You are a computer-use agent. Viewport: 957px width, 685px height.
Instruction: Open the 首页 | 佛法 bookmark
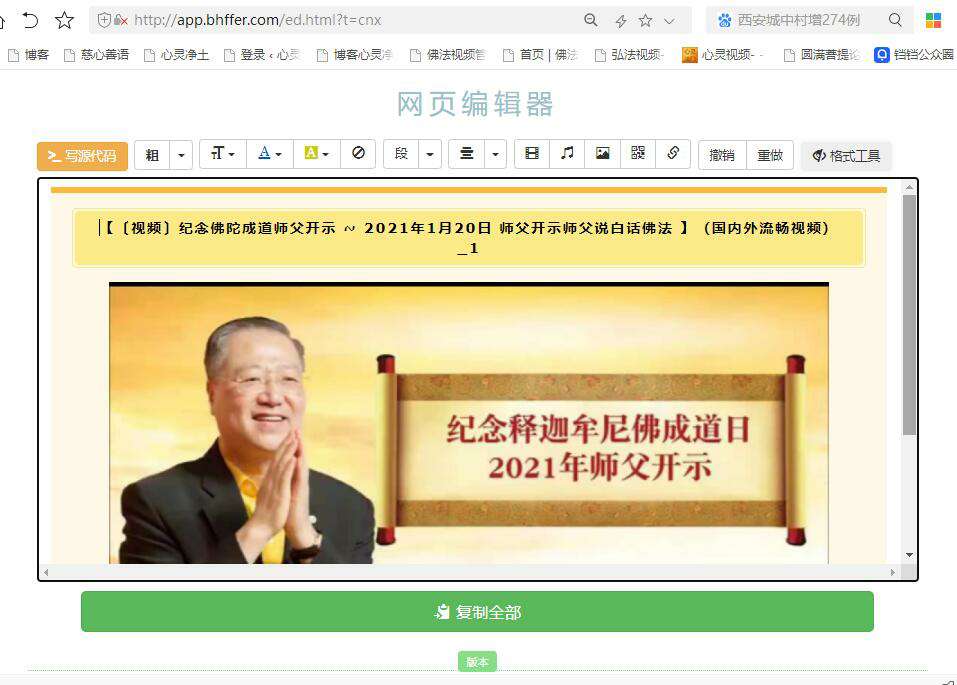coord(541,55)
